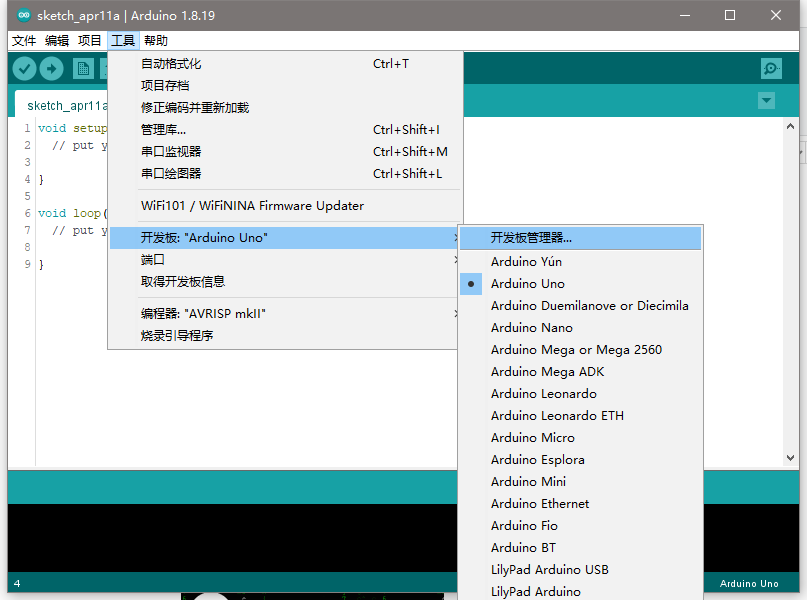807x600 pixels.
Task: Select 取得开发板信息 entry
Action: (x=285, y=281)
